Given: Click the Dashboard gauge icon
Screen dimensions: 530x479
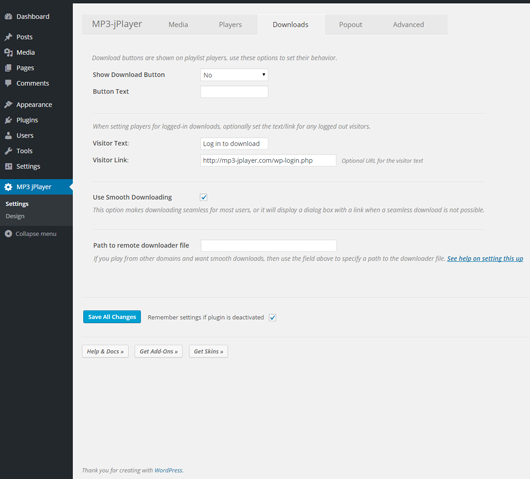Looking at the screenshot, I should [8, 17].
